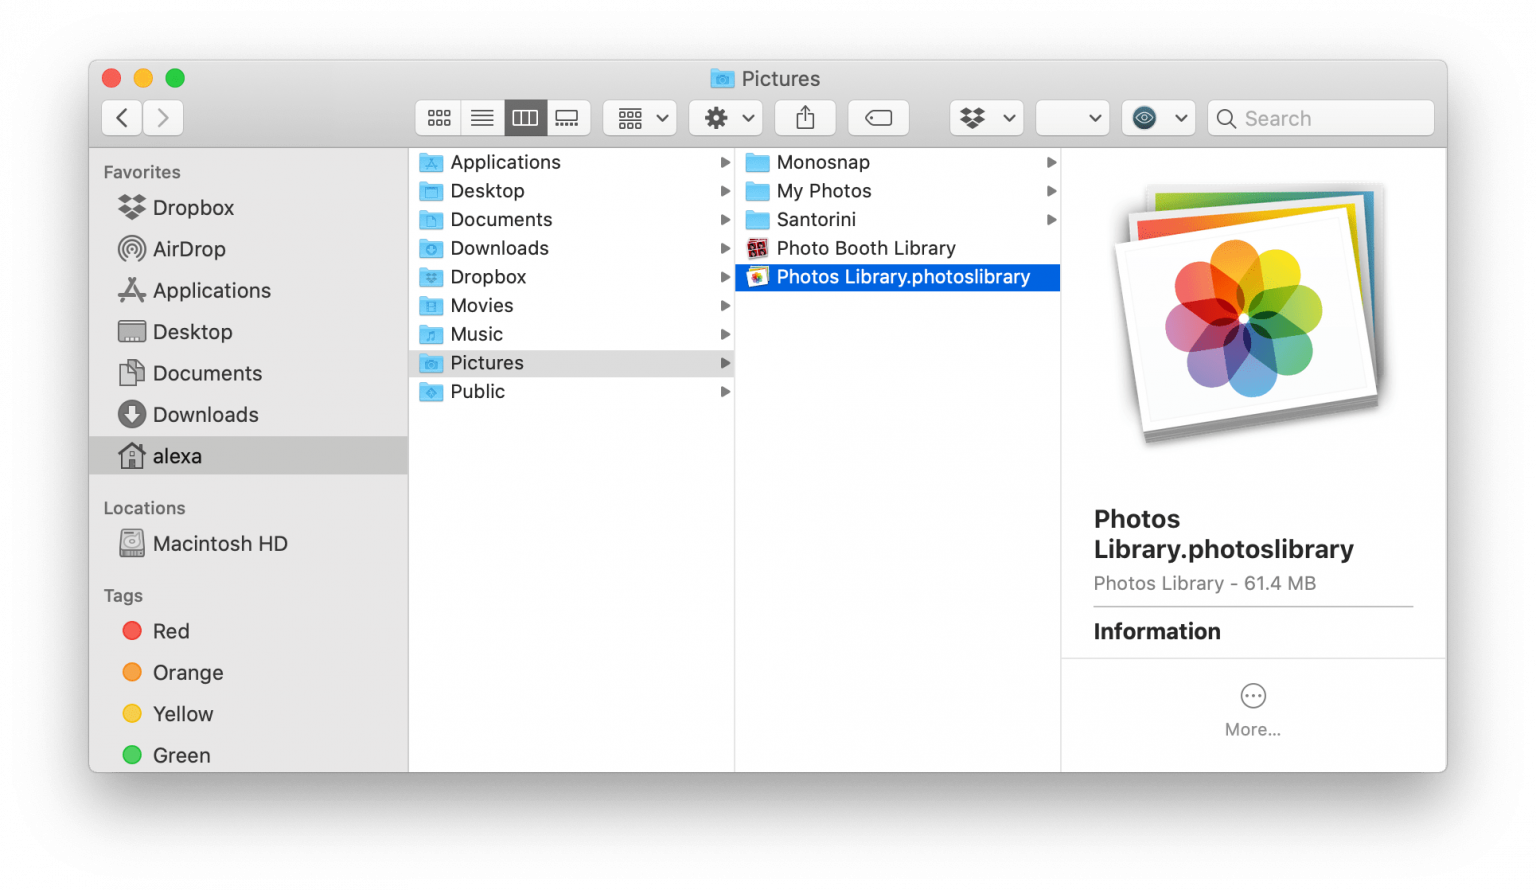Screen dimensions: 1536x890
Task: Open the Quick Look eye dropdown
Action: (1157, 117)
